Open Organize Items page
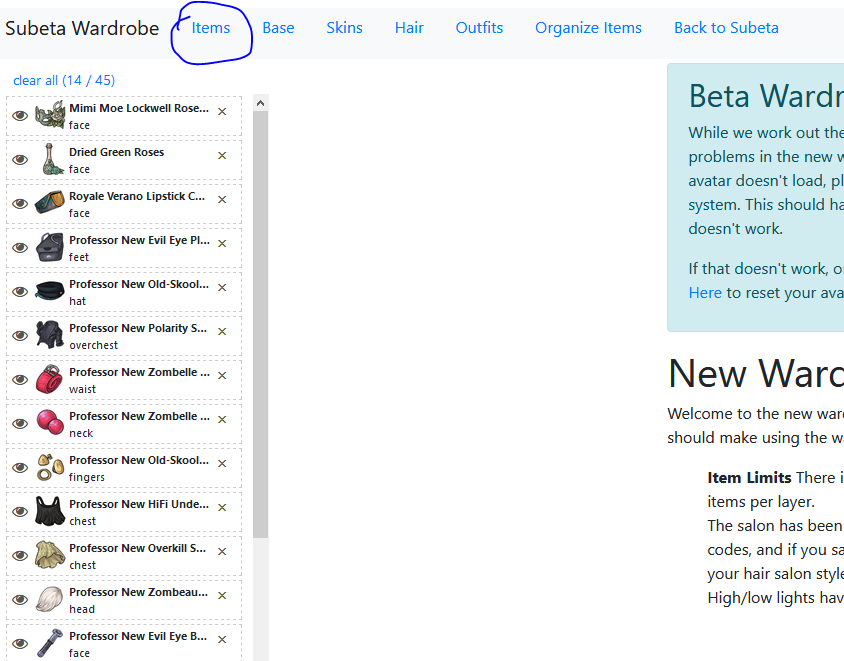 (588, 28)
